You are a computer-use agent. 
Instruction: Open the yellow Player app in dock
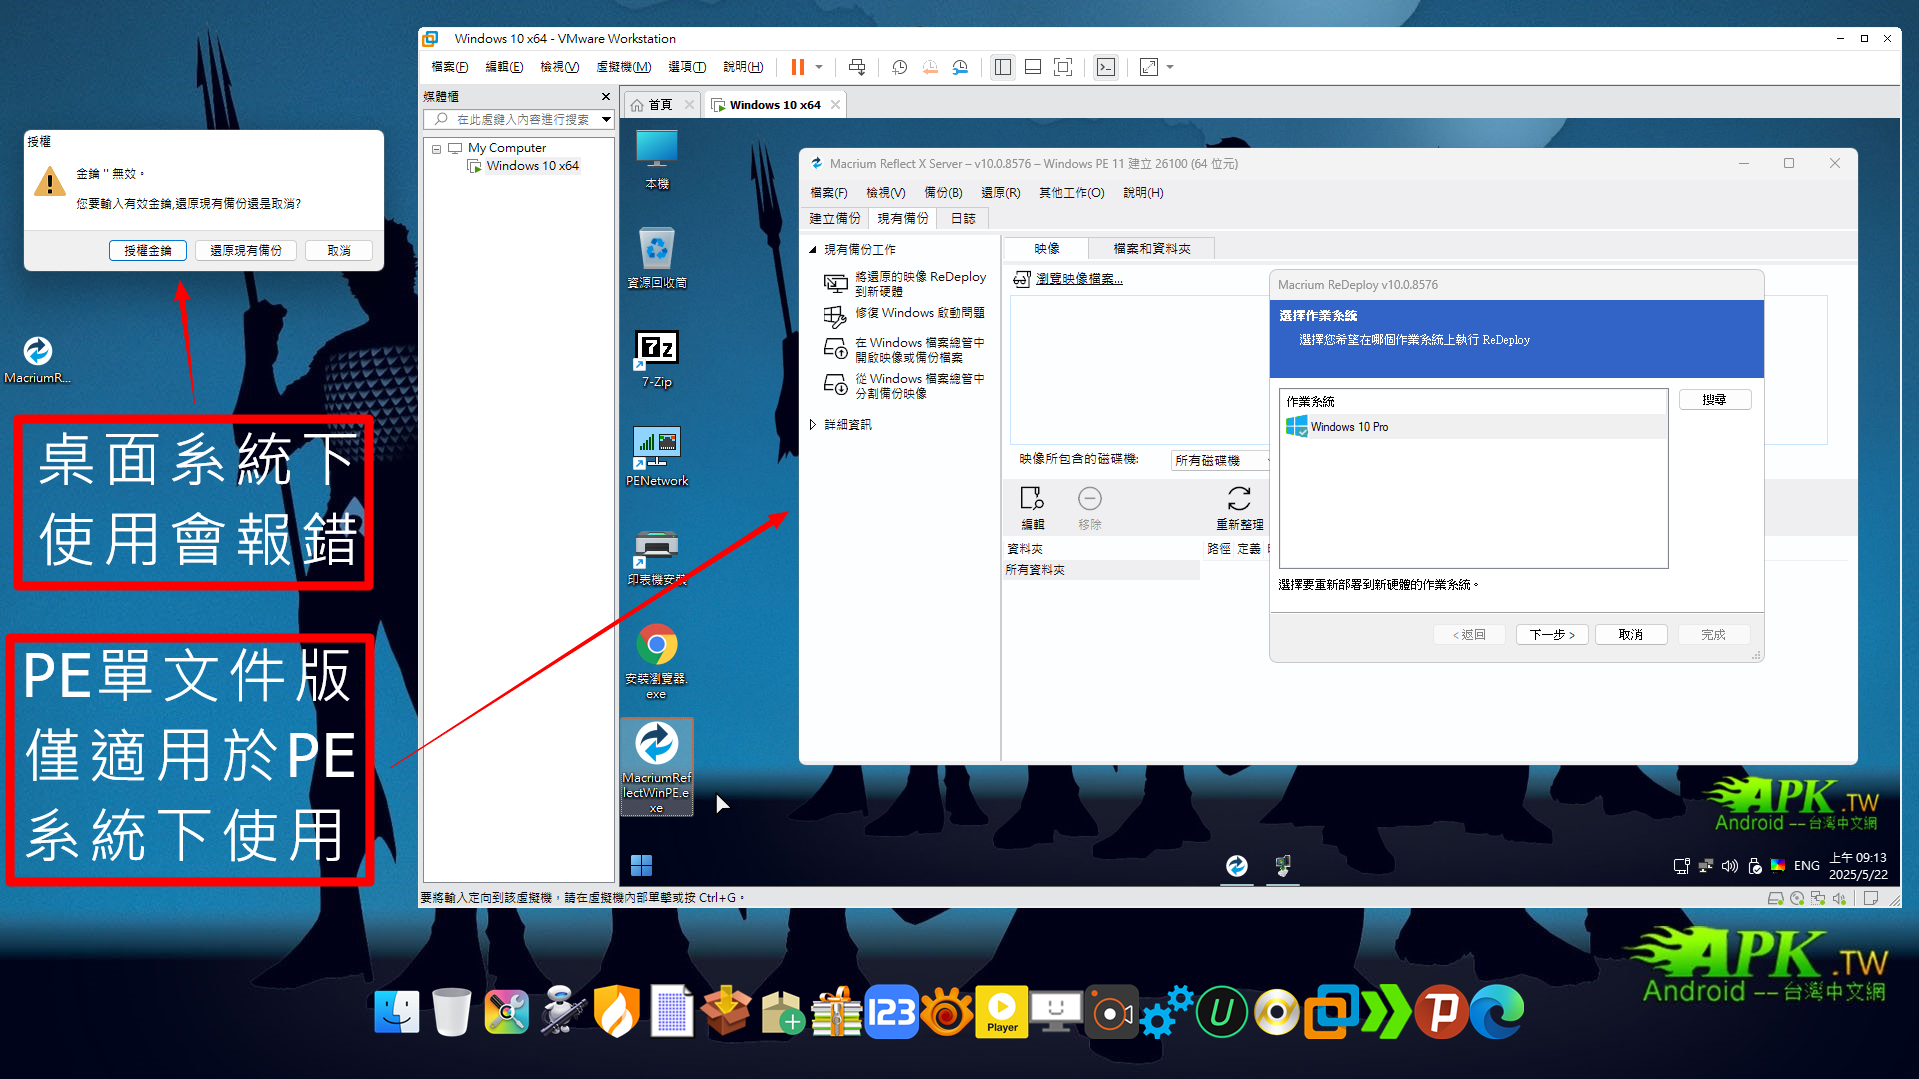(x=1002, y=1012)
